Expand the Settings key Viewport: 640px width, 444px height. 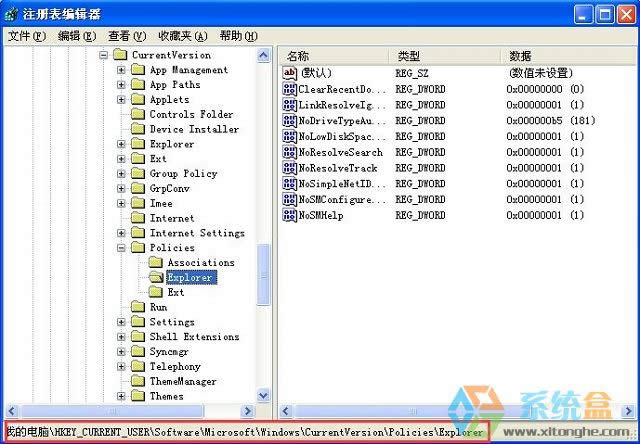pyautogui.click(x=121, y=322)
